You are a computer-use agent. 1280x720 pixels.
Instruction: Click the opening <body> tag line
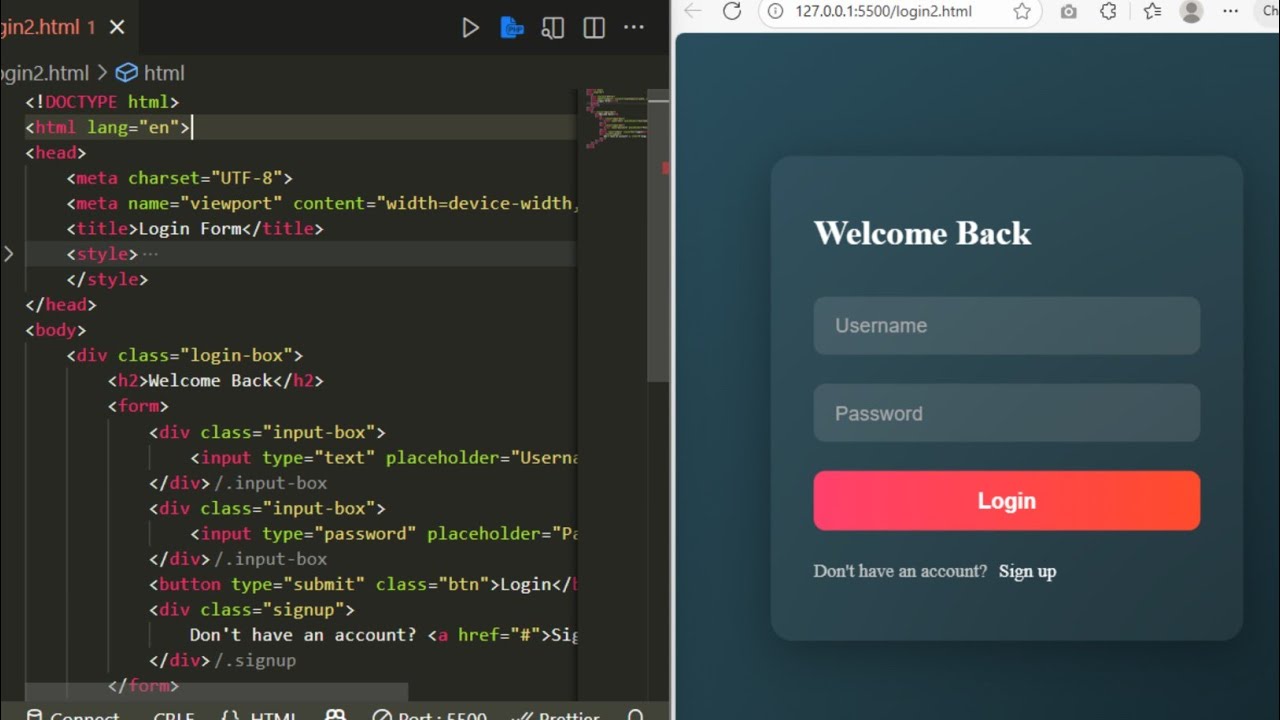[x=56, y=330]
